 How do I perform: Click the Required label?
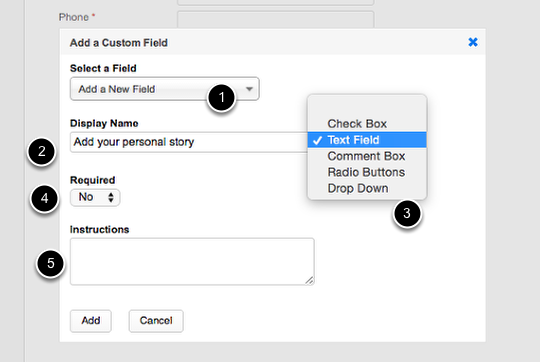[93, 180]
